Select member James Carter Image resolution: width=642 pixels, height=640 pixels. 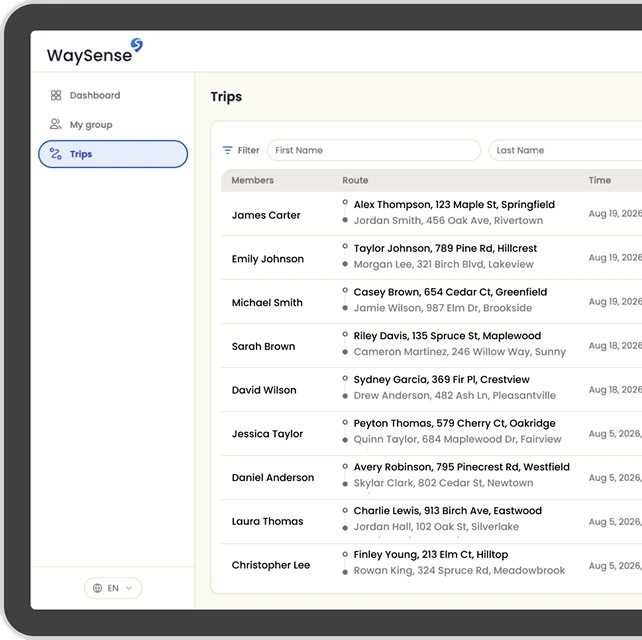(266, 215)
